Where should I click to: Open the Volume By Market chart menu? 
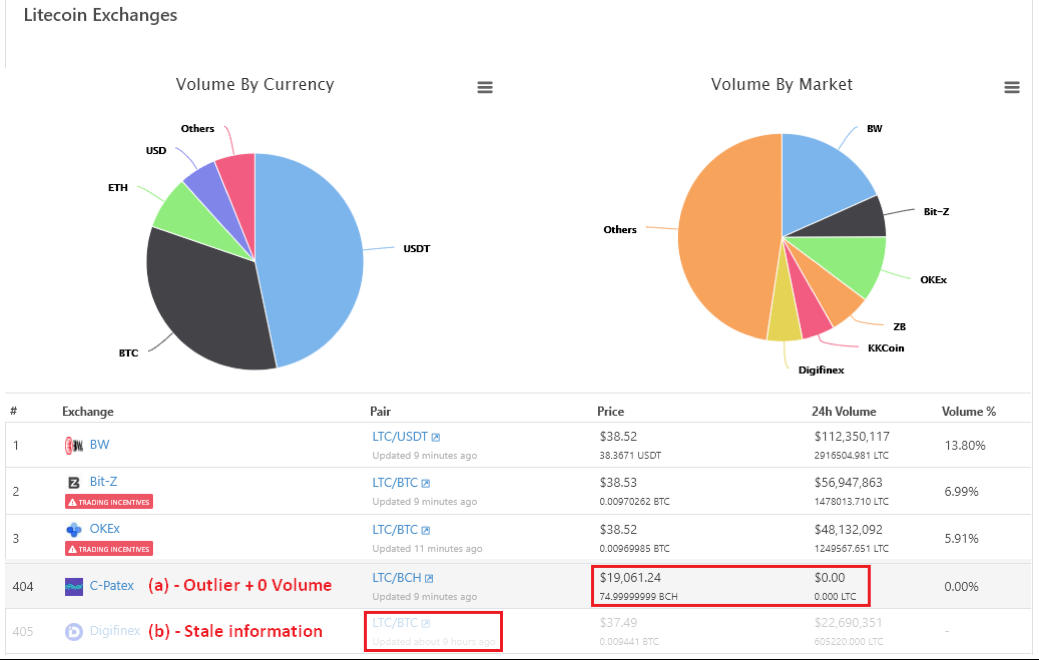tap(1012, 87)
